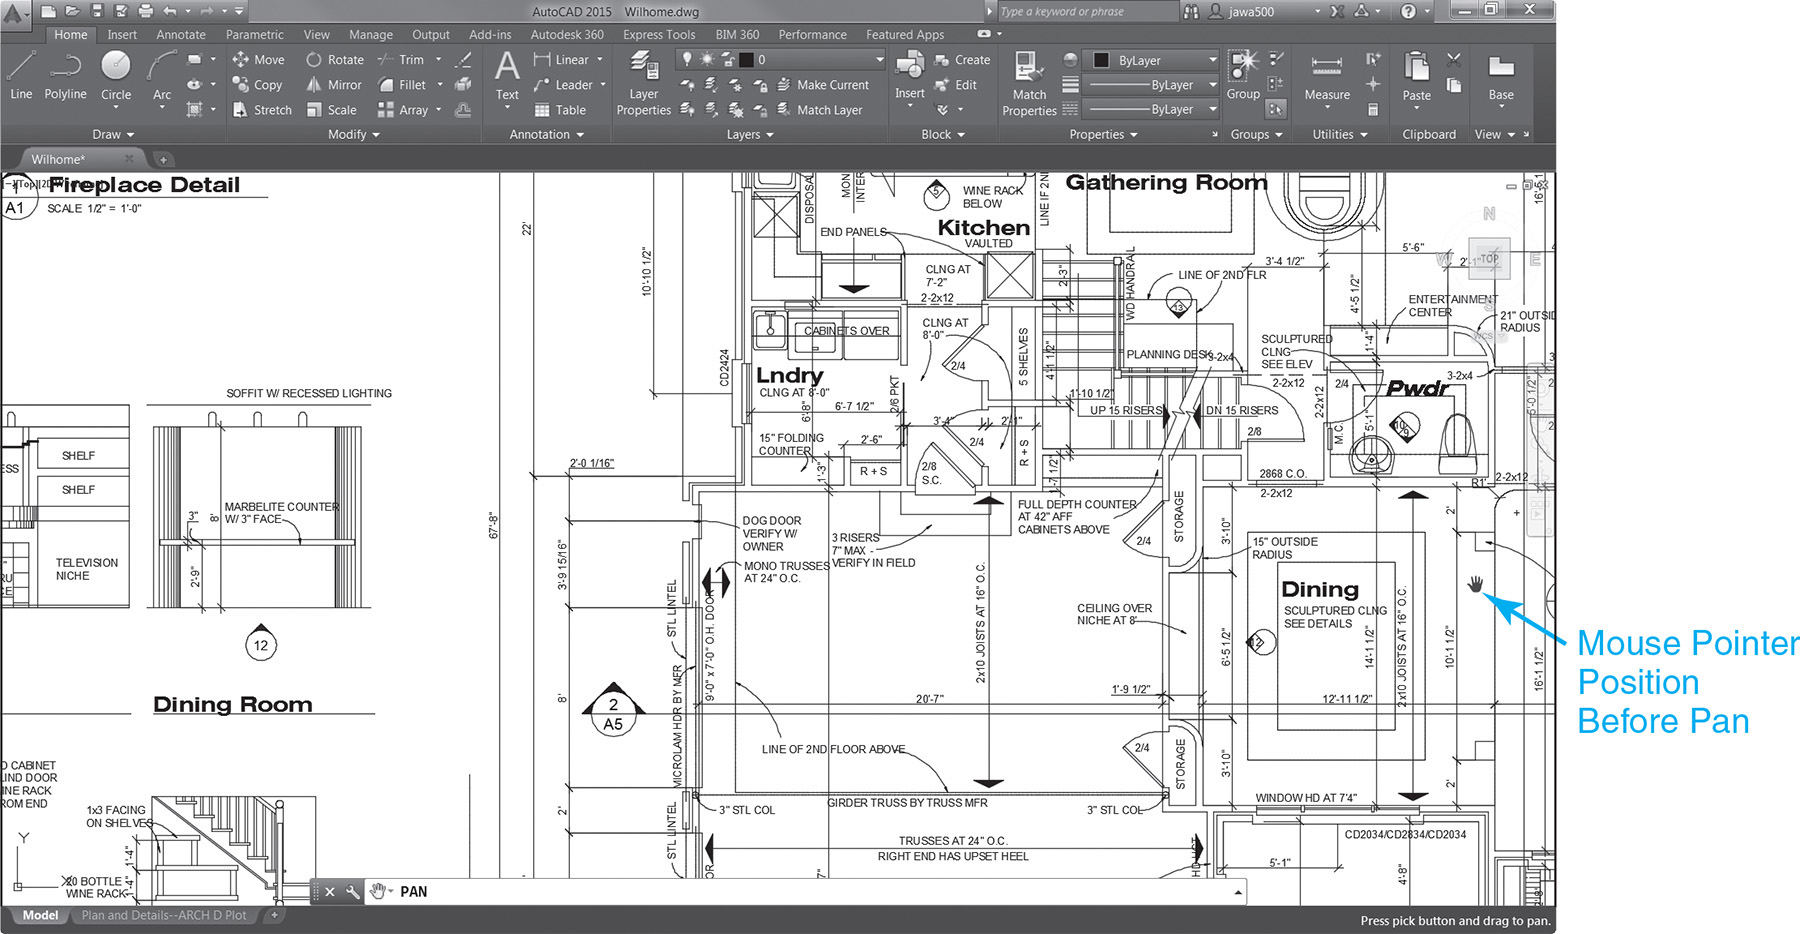Click the Help question mark icon
Image resolution: width=1800 pixels, height=934 pixels.
coord(1408,11)
